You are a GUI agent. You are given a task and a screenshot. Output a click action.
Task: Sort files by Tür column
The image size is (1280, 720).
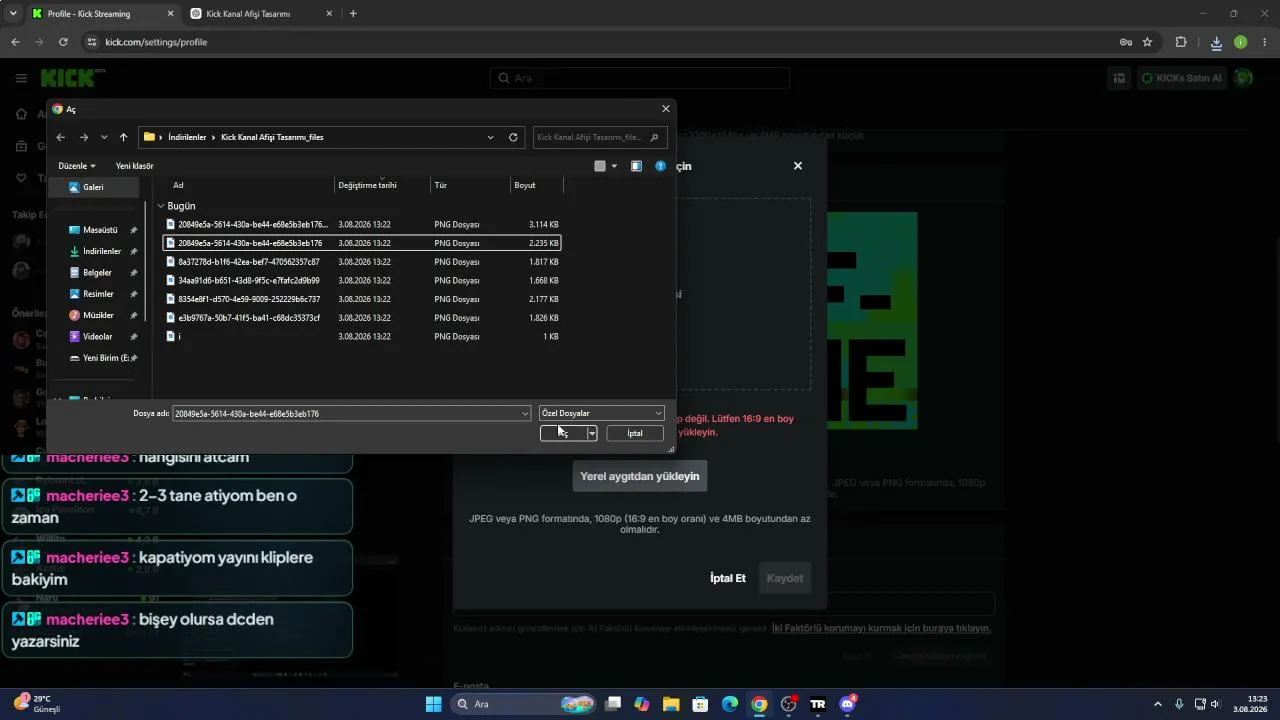[x=440, y=185]
